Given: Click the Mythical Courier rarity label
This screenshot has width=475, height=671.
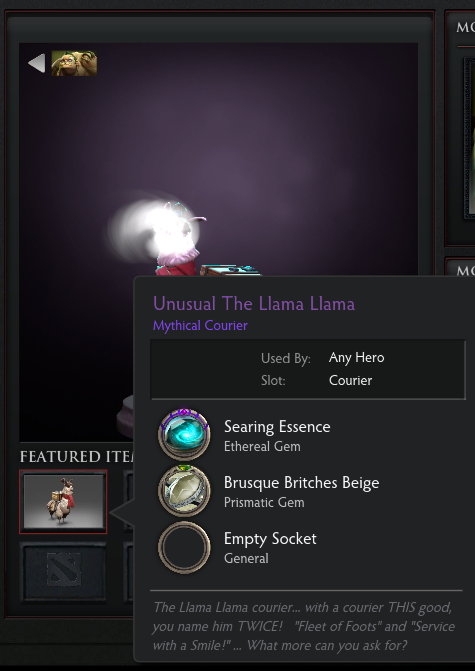Looking at the screenshot, I should pyautogui.click(x=200, y=325).
